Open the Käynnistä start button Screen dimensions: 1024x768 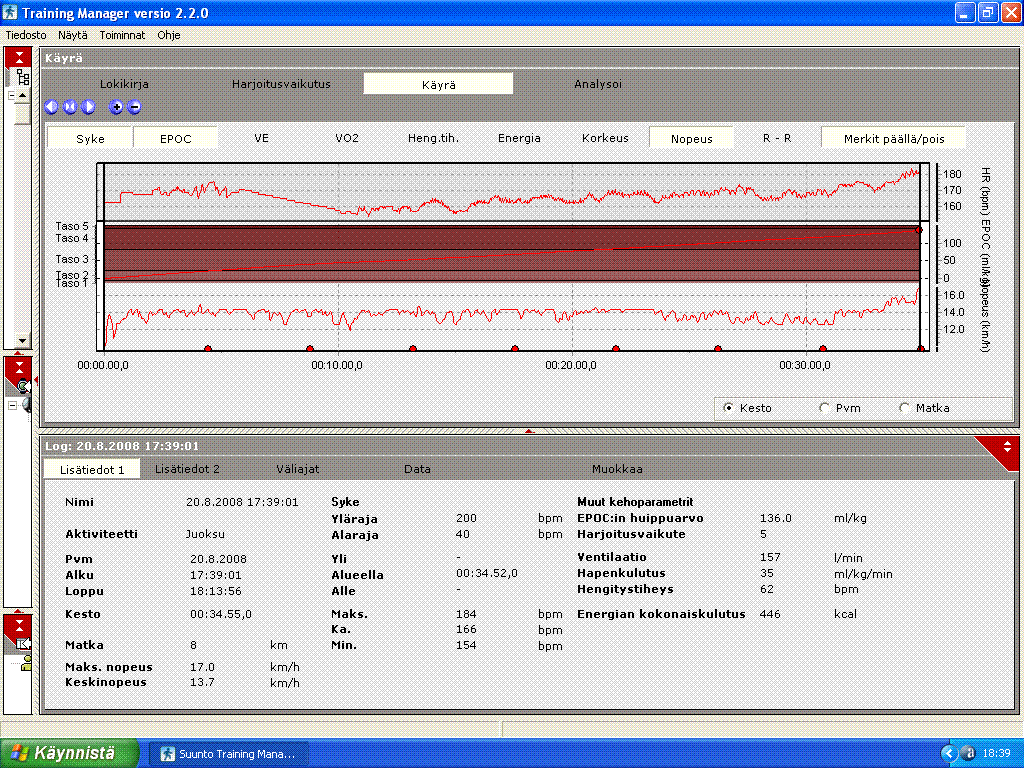(64, 753)
